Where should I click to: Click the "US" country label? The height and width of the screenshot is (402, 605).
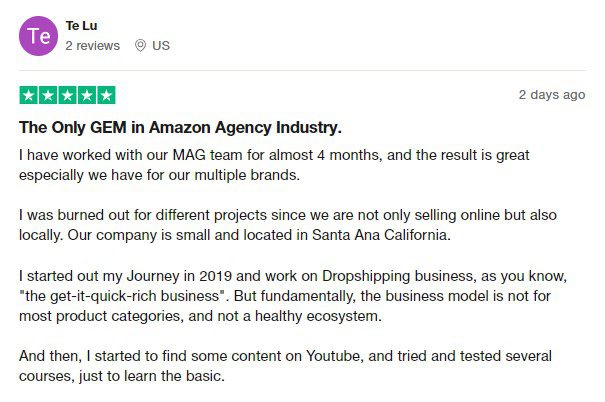coord(161,46)
